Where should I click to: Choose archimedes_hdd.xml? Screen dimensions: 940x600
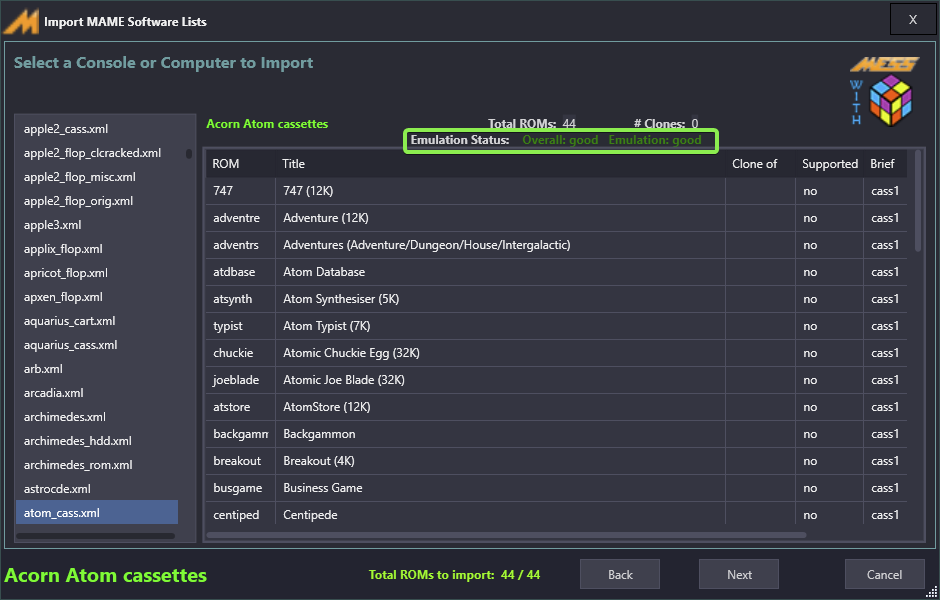(97, 441)
